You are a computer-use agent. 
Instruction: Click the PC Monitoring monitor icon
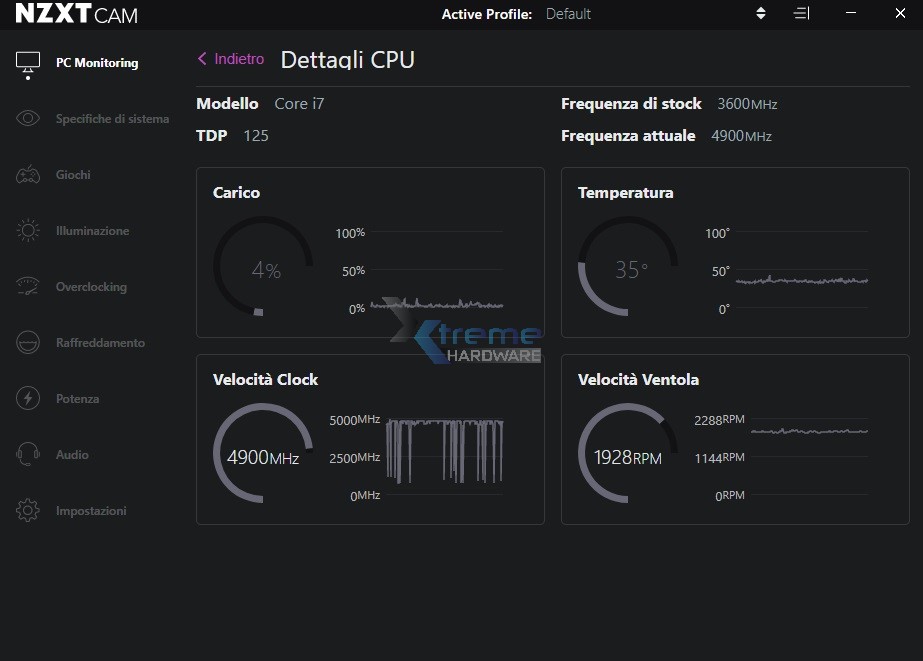click(x=28, y=64)
